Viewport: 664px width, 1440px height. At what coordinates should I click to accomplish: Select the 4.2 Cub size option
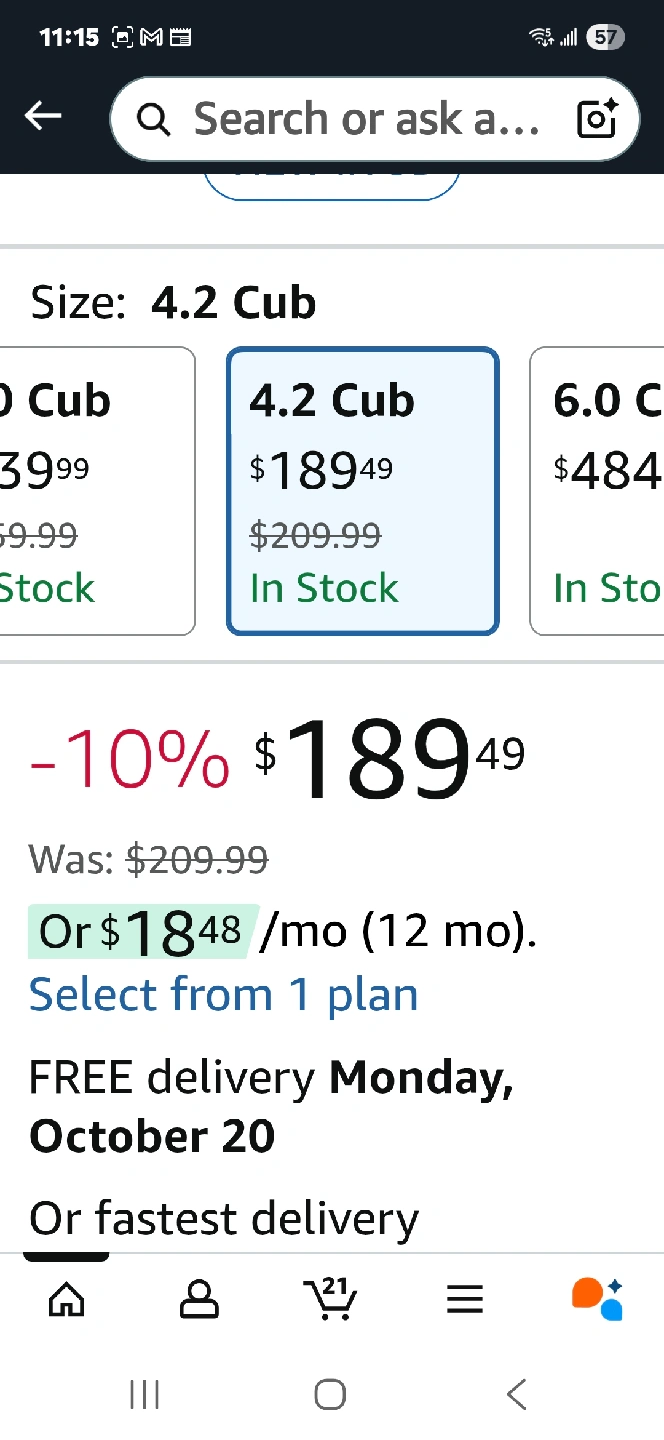[x=362, y=491]
